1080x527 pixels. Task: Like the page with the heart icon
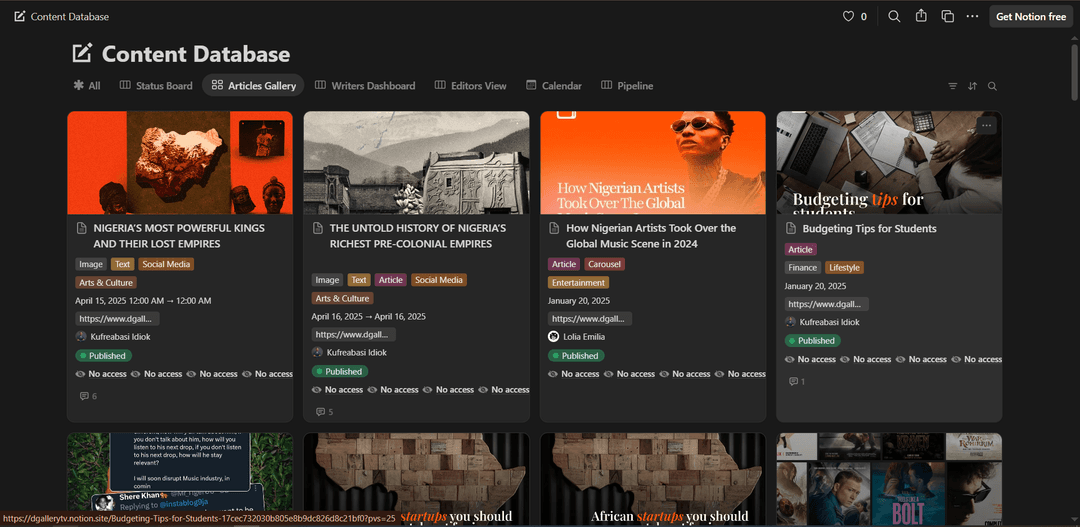coord(849,17)
